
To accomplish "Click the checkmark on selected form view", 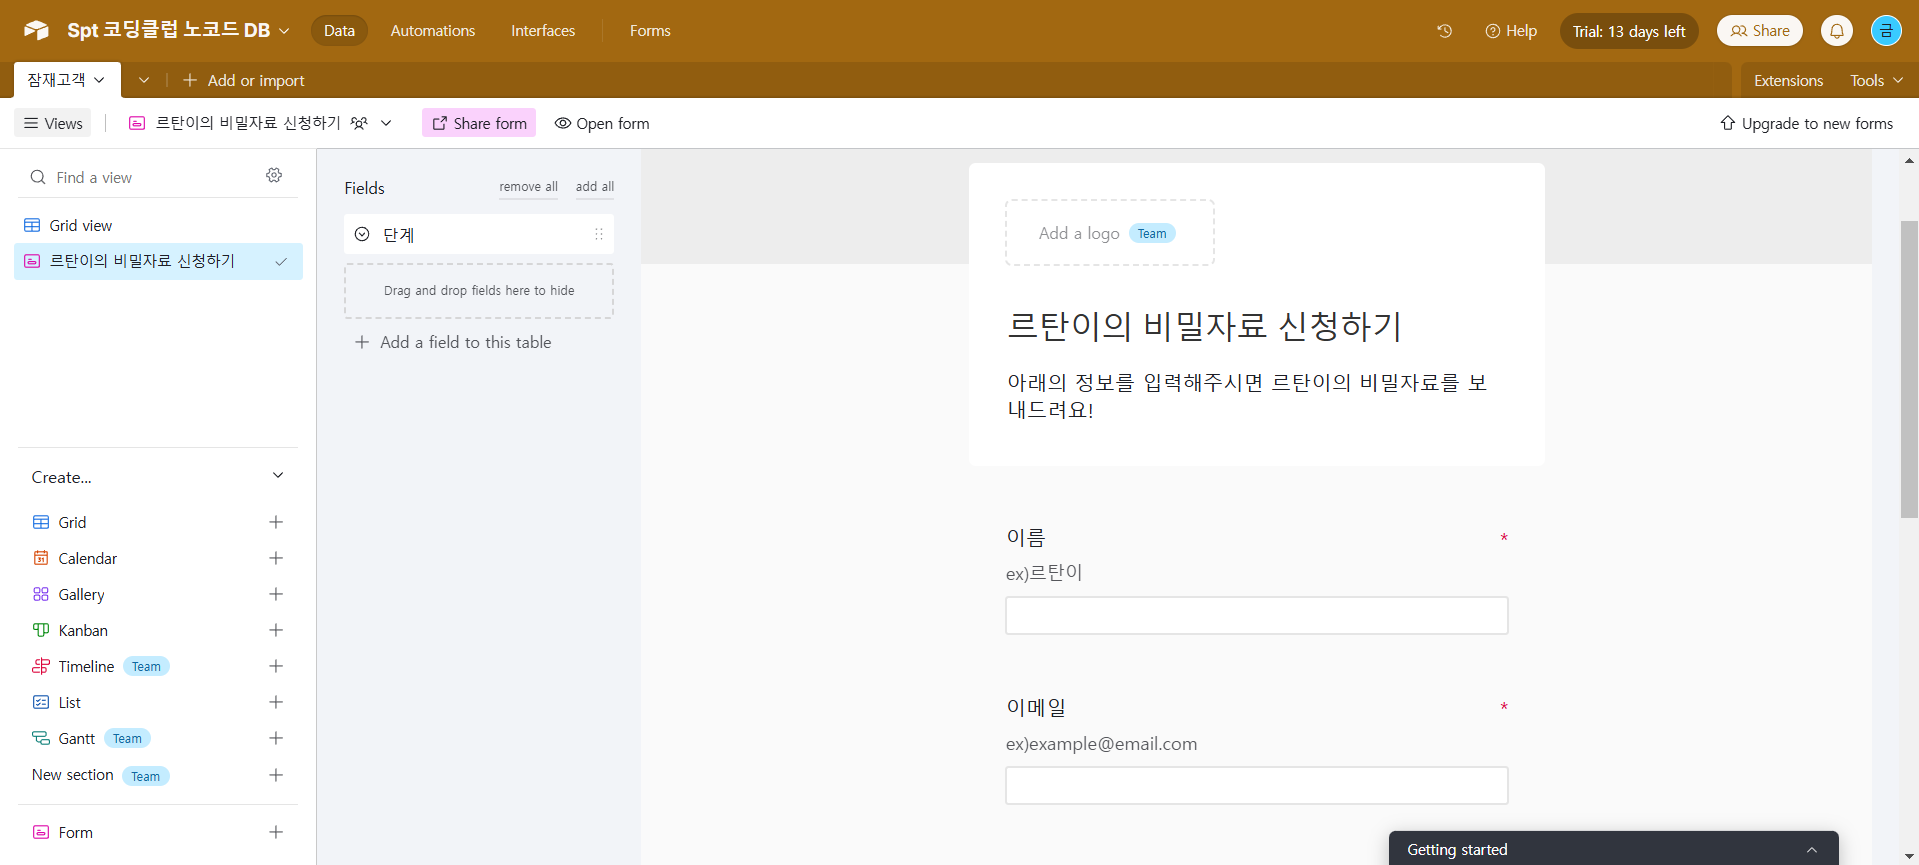I will coord(281,262).
